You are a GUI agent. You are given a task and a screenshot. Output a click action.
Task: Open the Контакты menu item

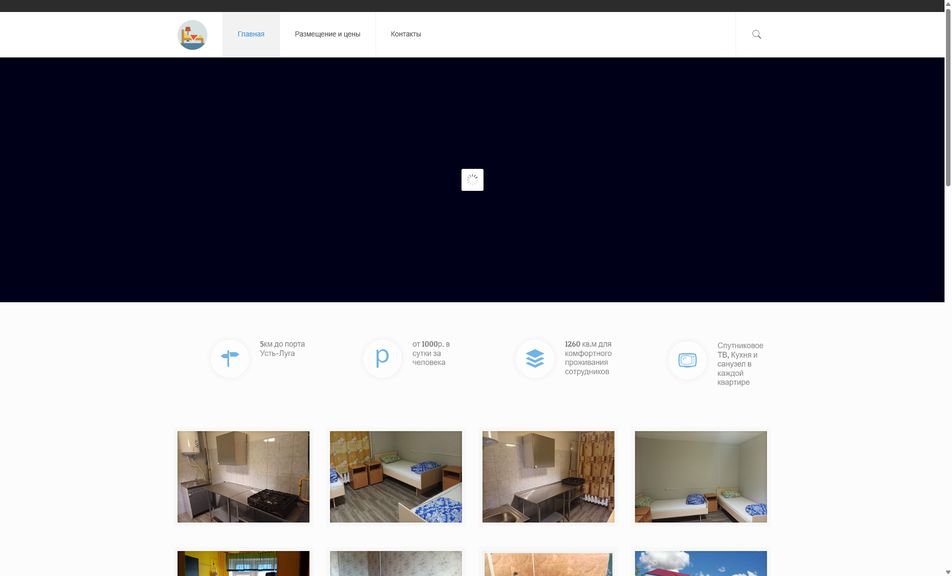coord(406,34)
